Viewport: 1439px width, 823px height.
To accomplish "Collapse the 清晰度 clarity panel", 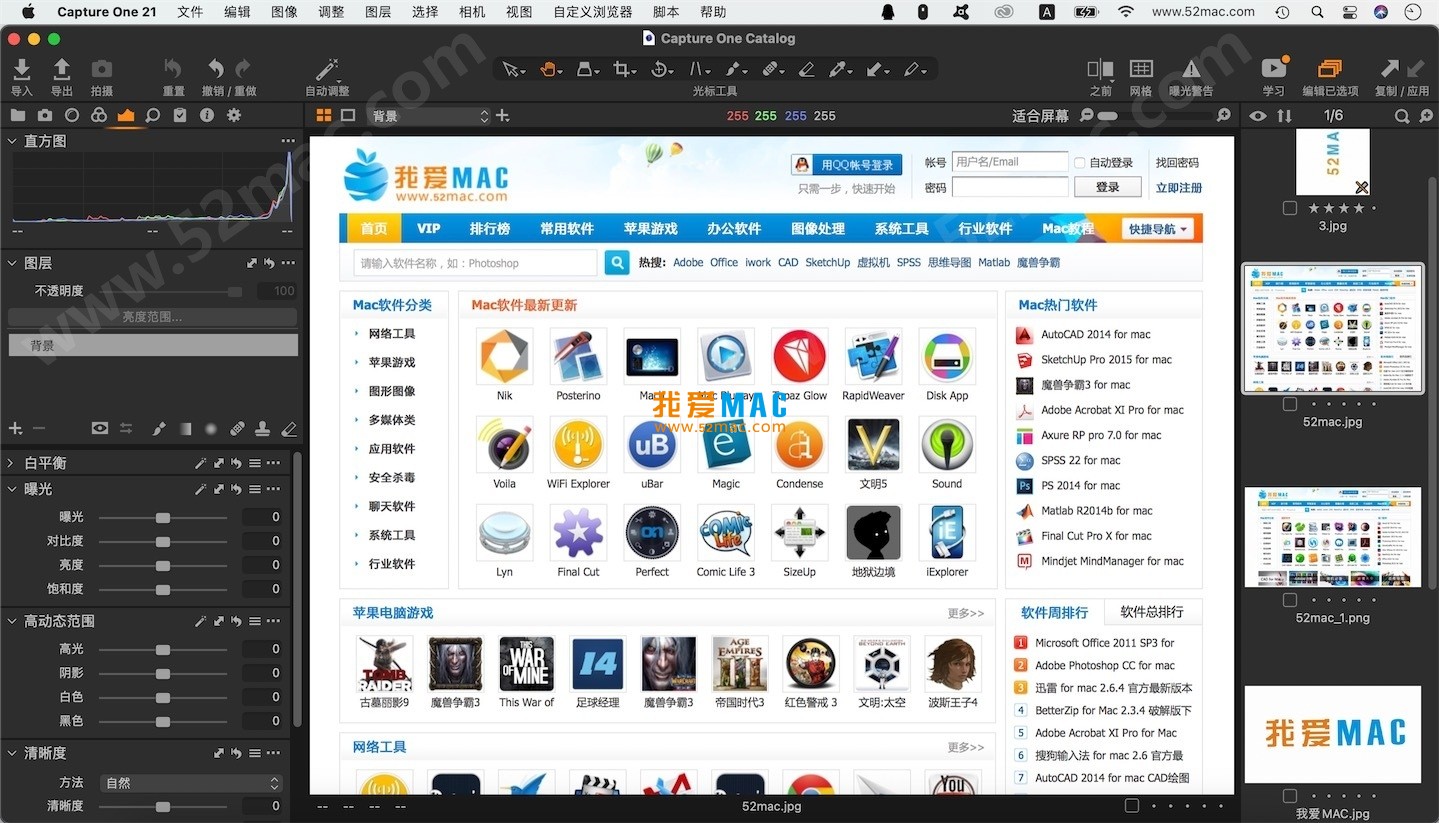I will click(12, 753).
